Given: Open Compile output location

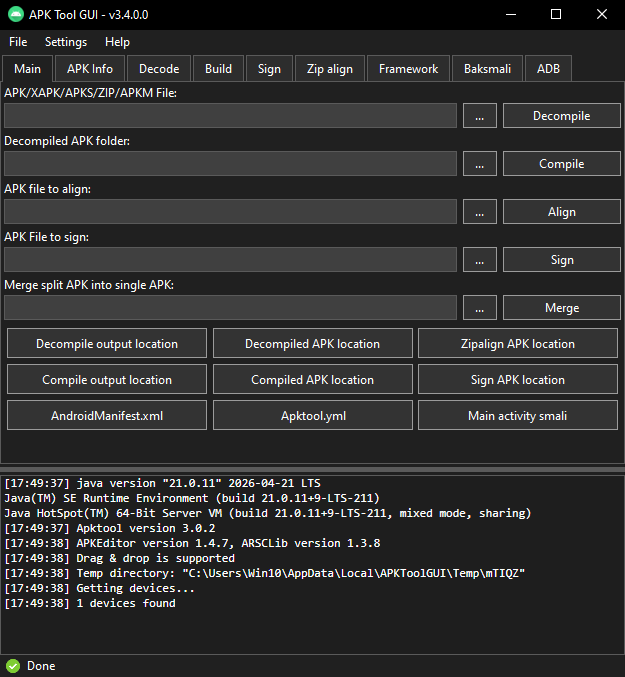Looking at the screenshot, I should [107, 379].
